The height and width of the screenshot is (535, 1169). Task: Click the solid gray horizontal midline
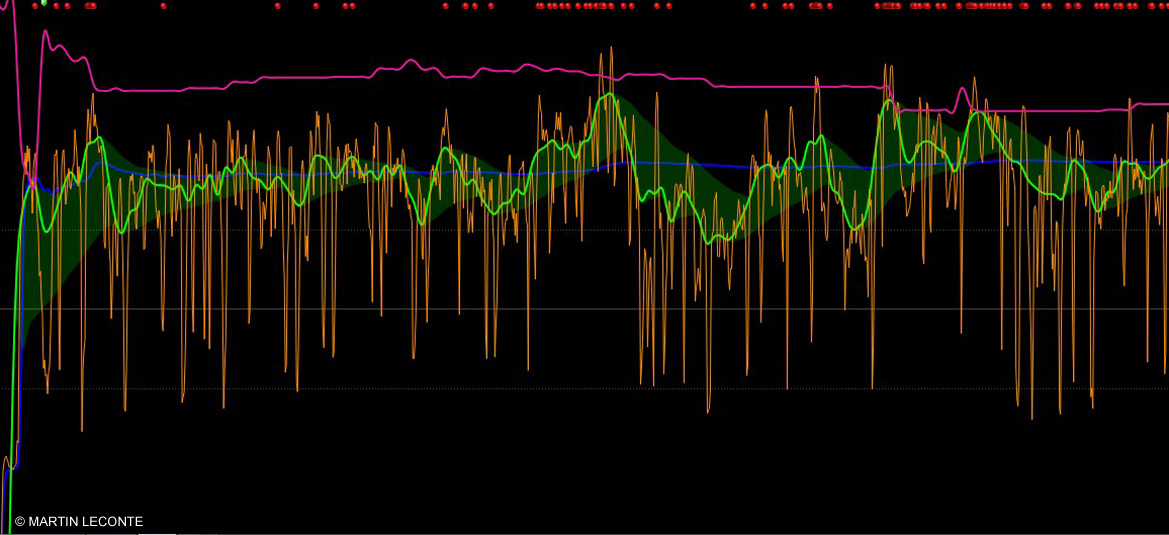(600, 309)
